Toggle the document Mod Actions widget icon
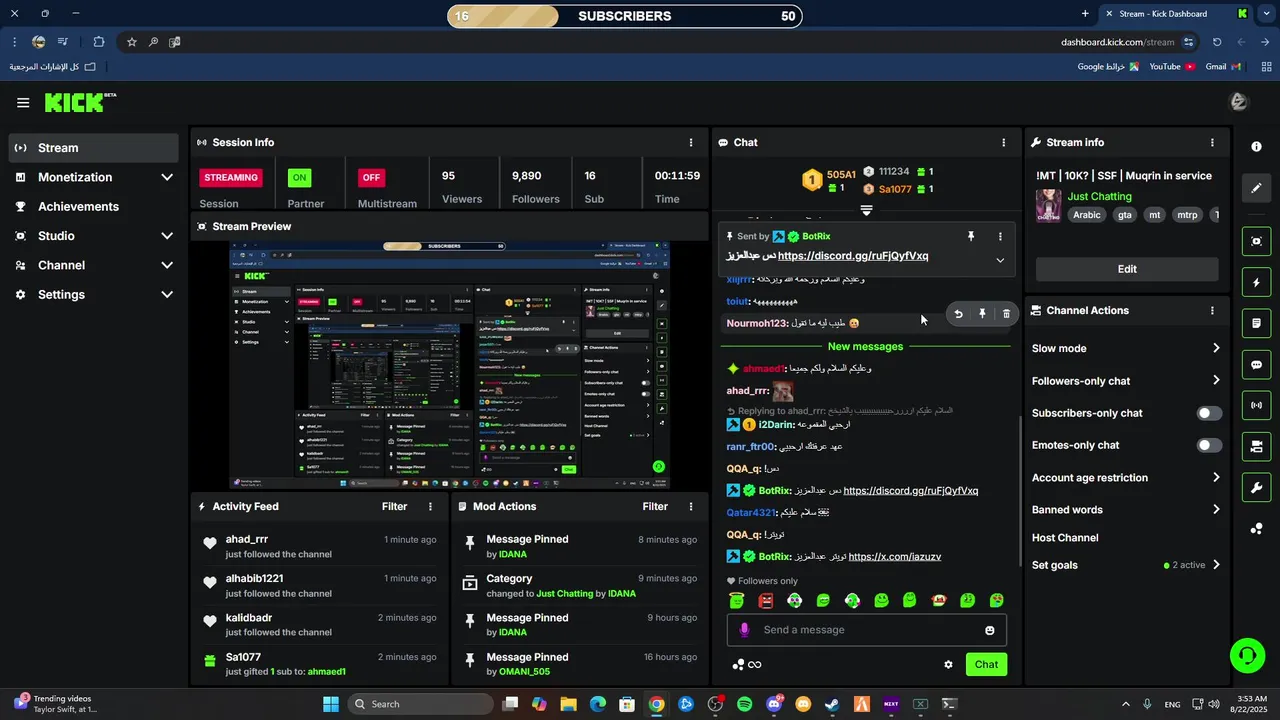This screenshot has width=1280, height=720. coord(1256,324)
